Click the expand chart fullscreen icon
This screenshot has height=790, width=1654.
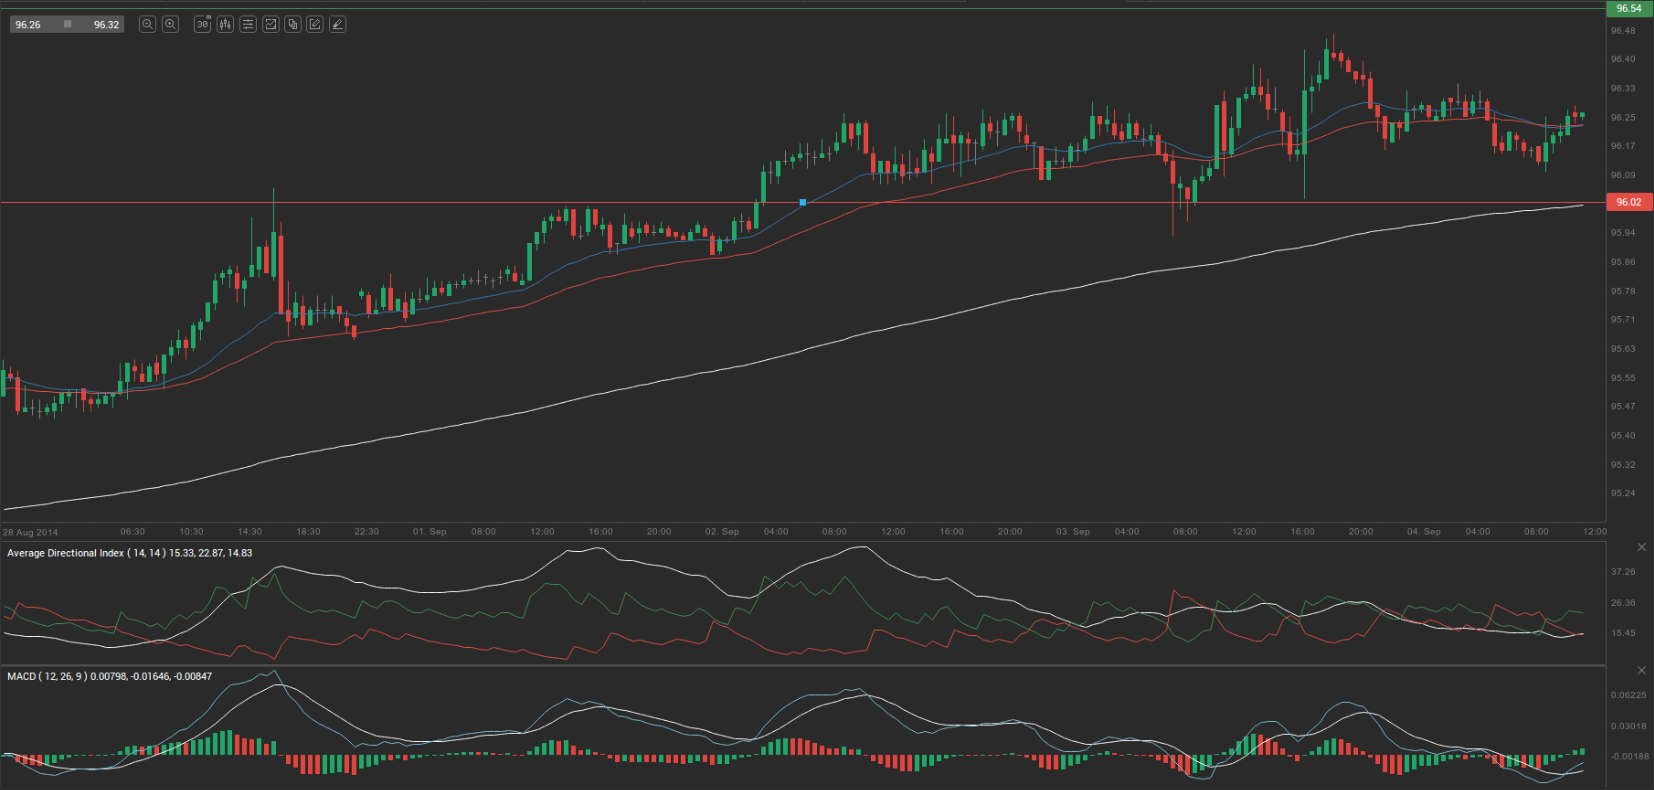(270, 24)
